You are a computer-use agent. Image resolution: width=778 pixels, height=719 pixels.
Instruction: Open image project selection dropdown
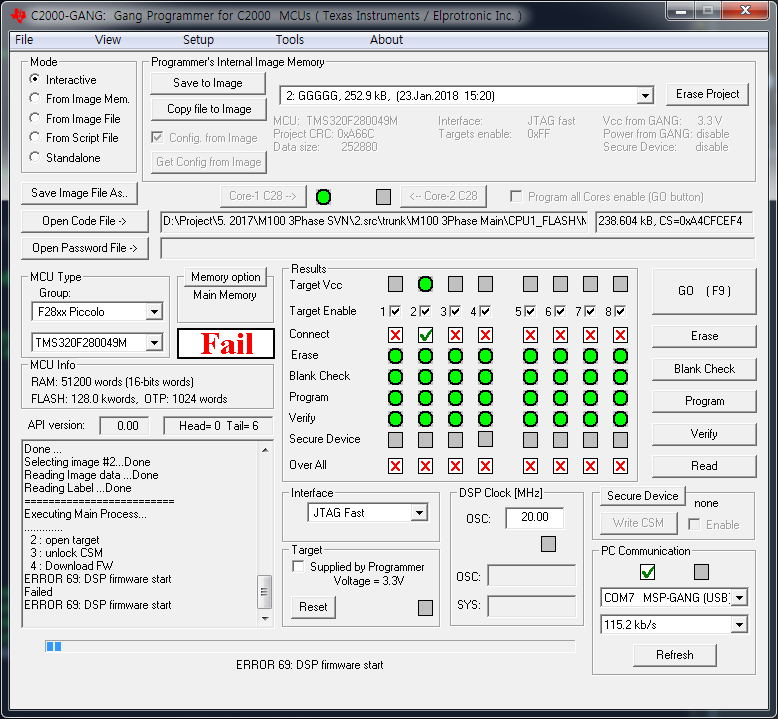click(645, 96)
